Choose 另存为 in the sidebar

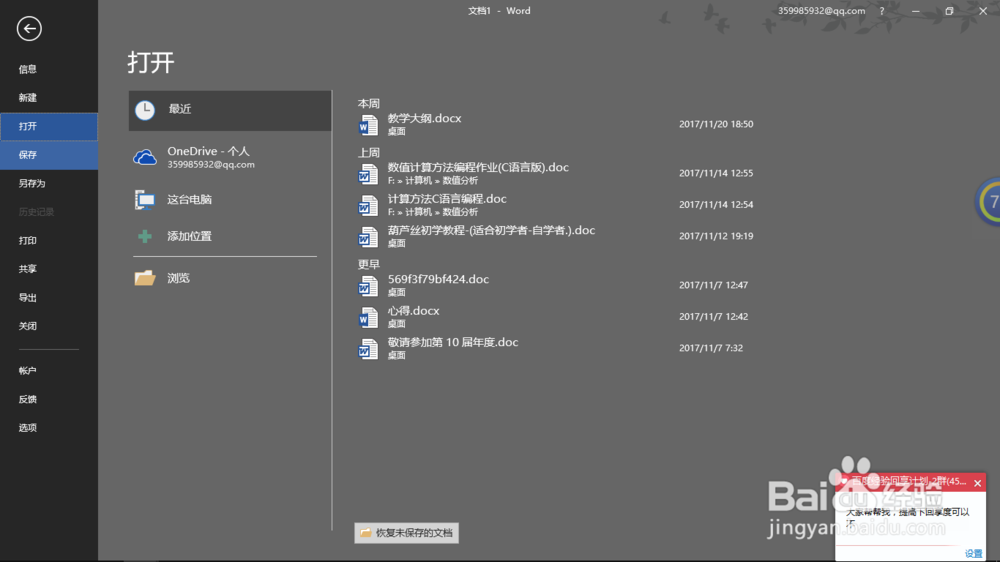coord(48,184)
